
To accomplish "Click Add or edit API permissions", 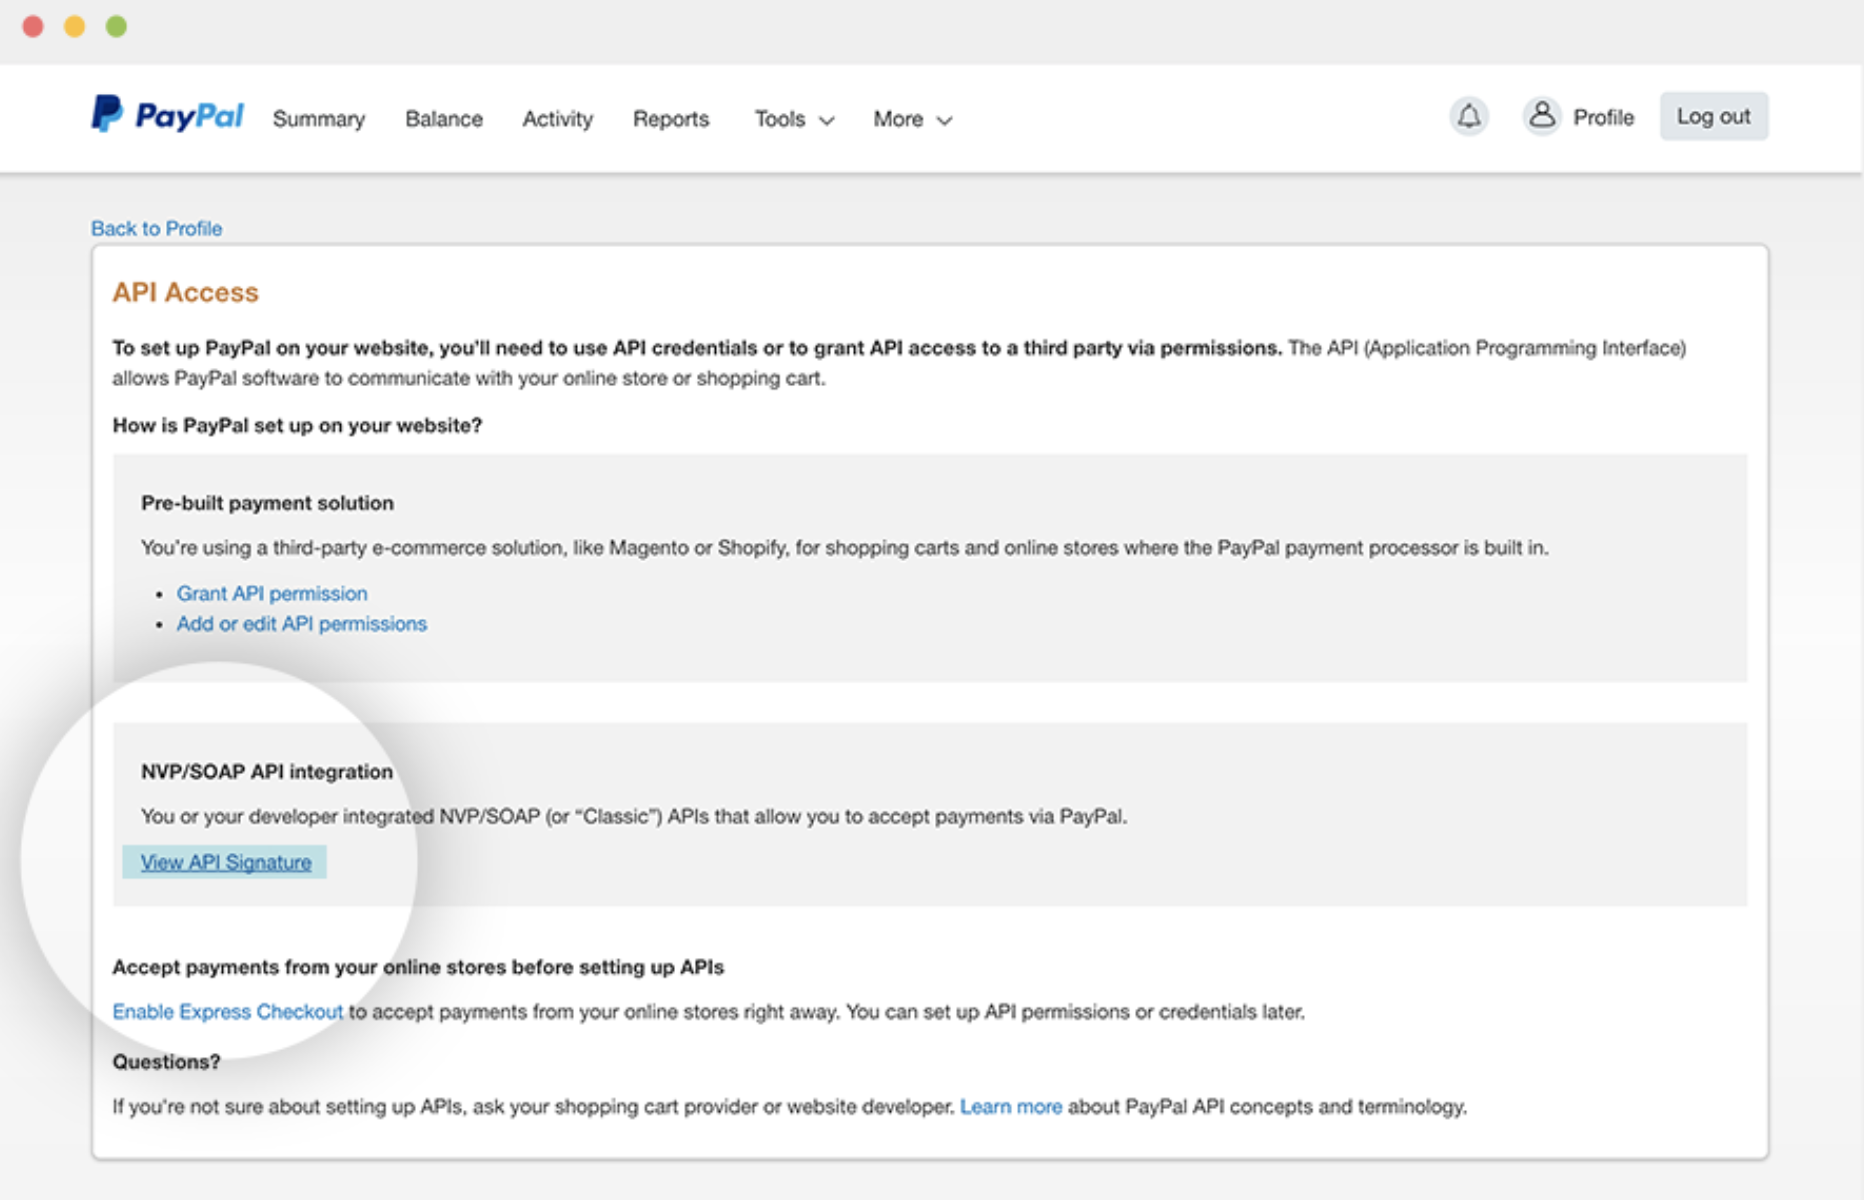I will [x=302, y=624].
